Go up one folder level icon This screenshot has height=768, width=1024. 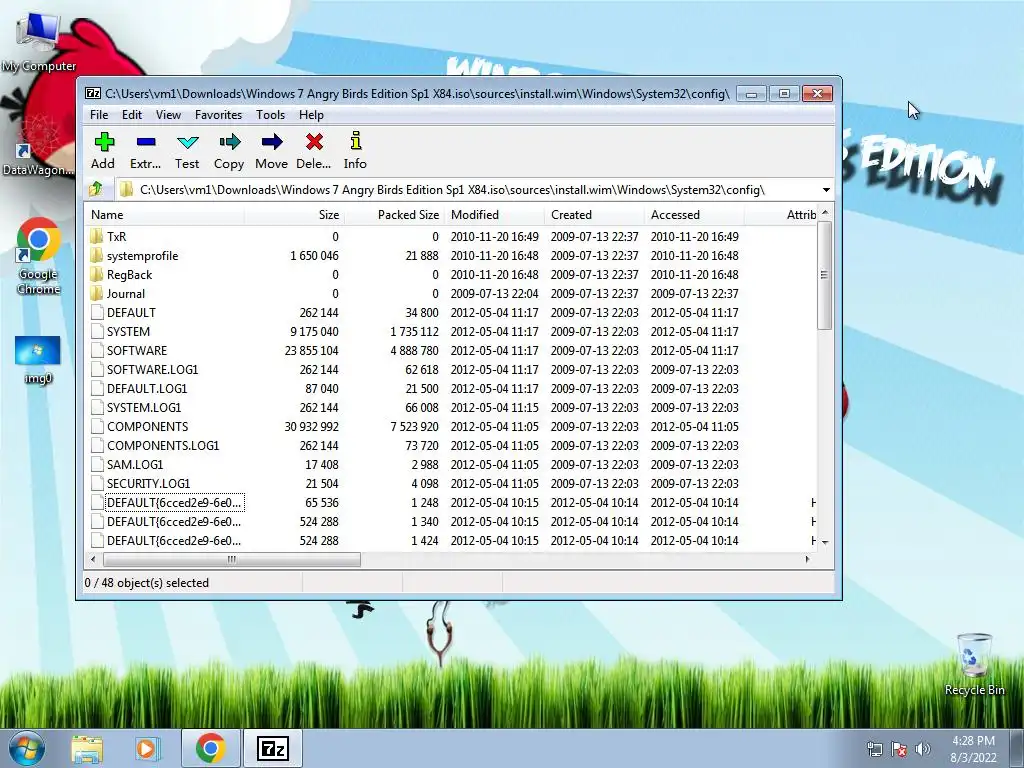(96, 189)
